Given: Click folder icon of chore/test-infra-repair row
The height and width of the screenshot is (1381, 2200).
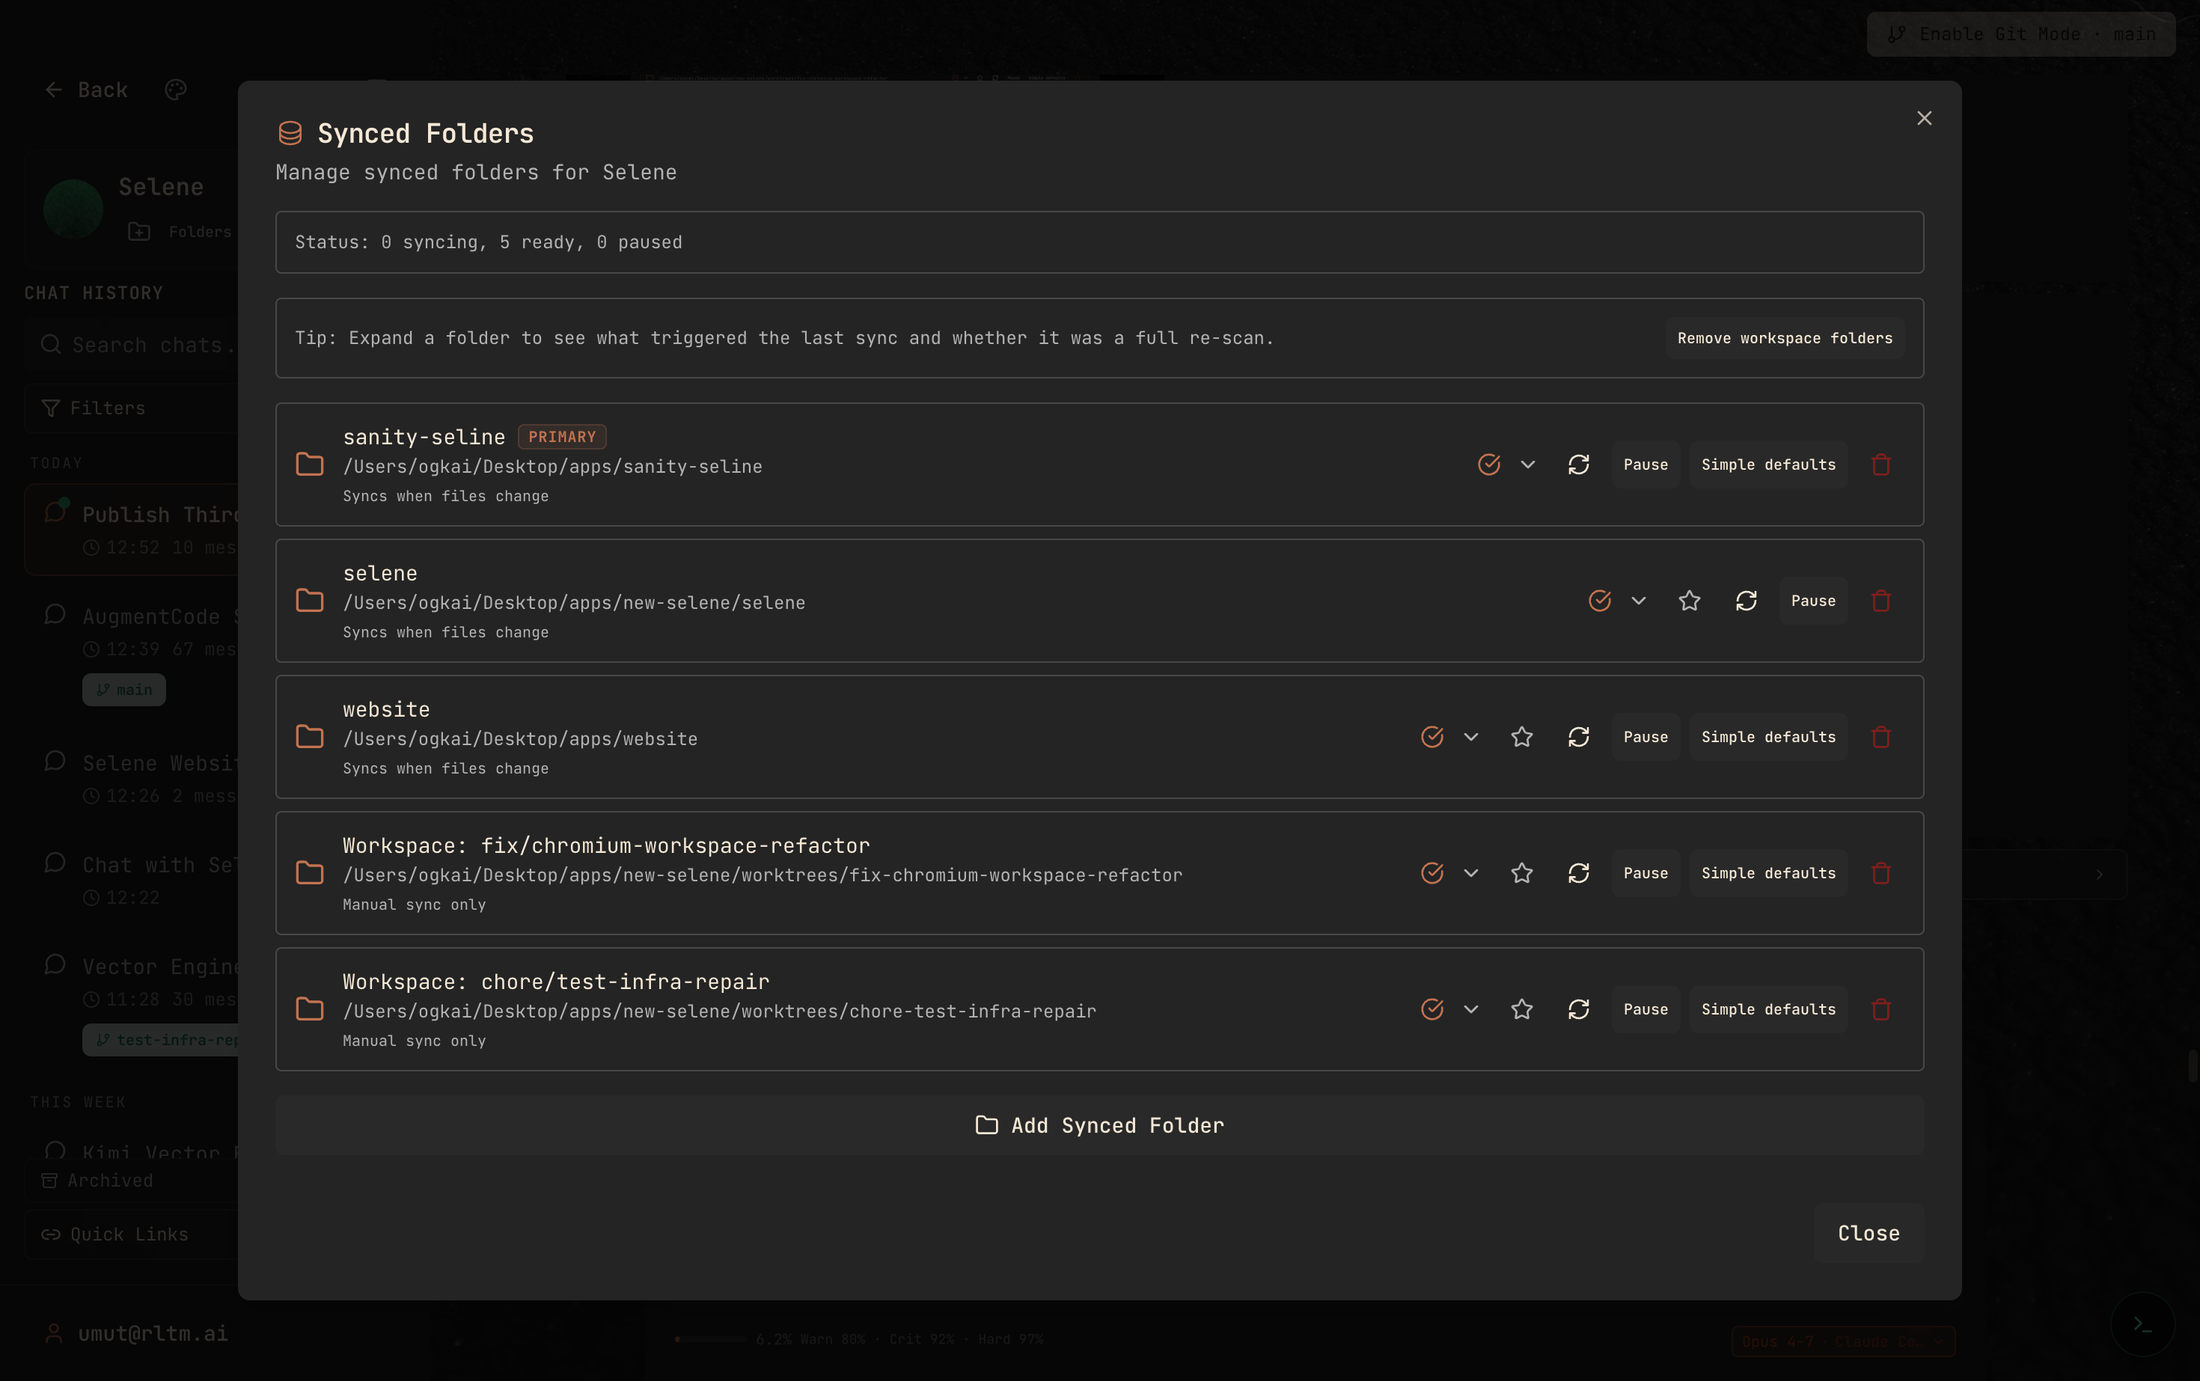Looking at the screenshot, I should (310, 1009).
